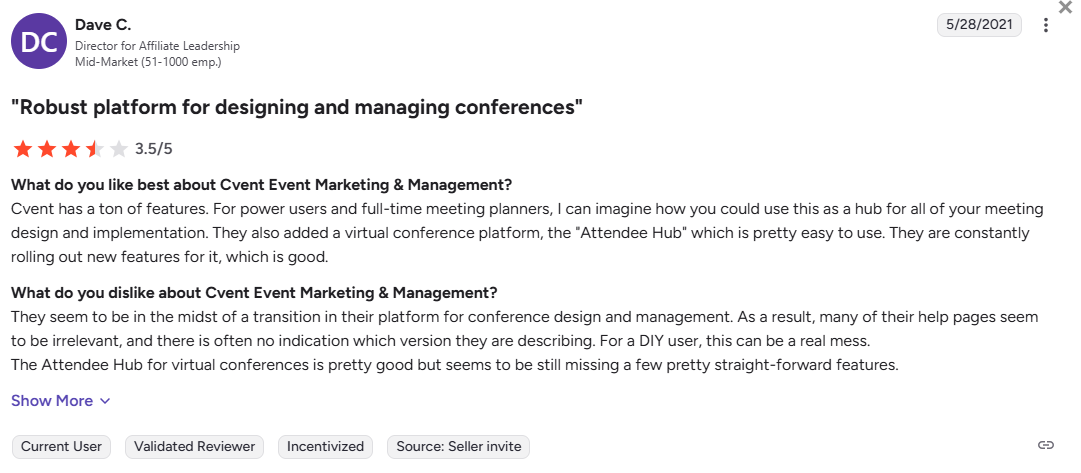Click the 3.5/5 rating score text

[154, 150]
